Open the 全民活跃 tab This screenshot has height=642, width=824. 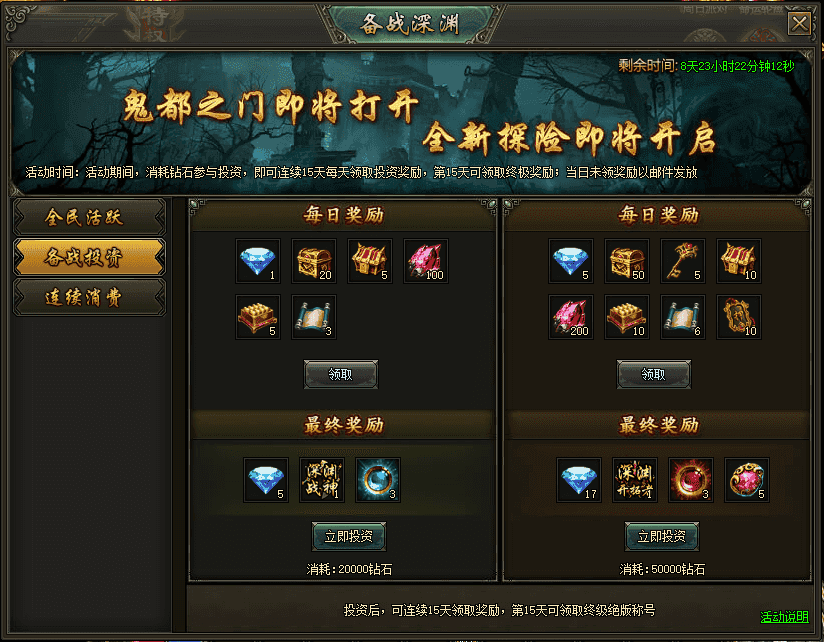(89, 217)
